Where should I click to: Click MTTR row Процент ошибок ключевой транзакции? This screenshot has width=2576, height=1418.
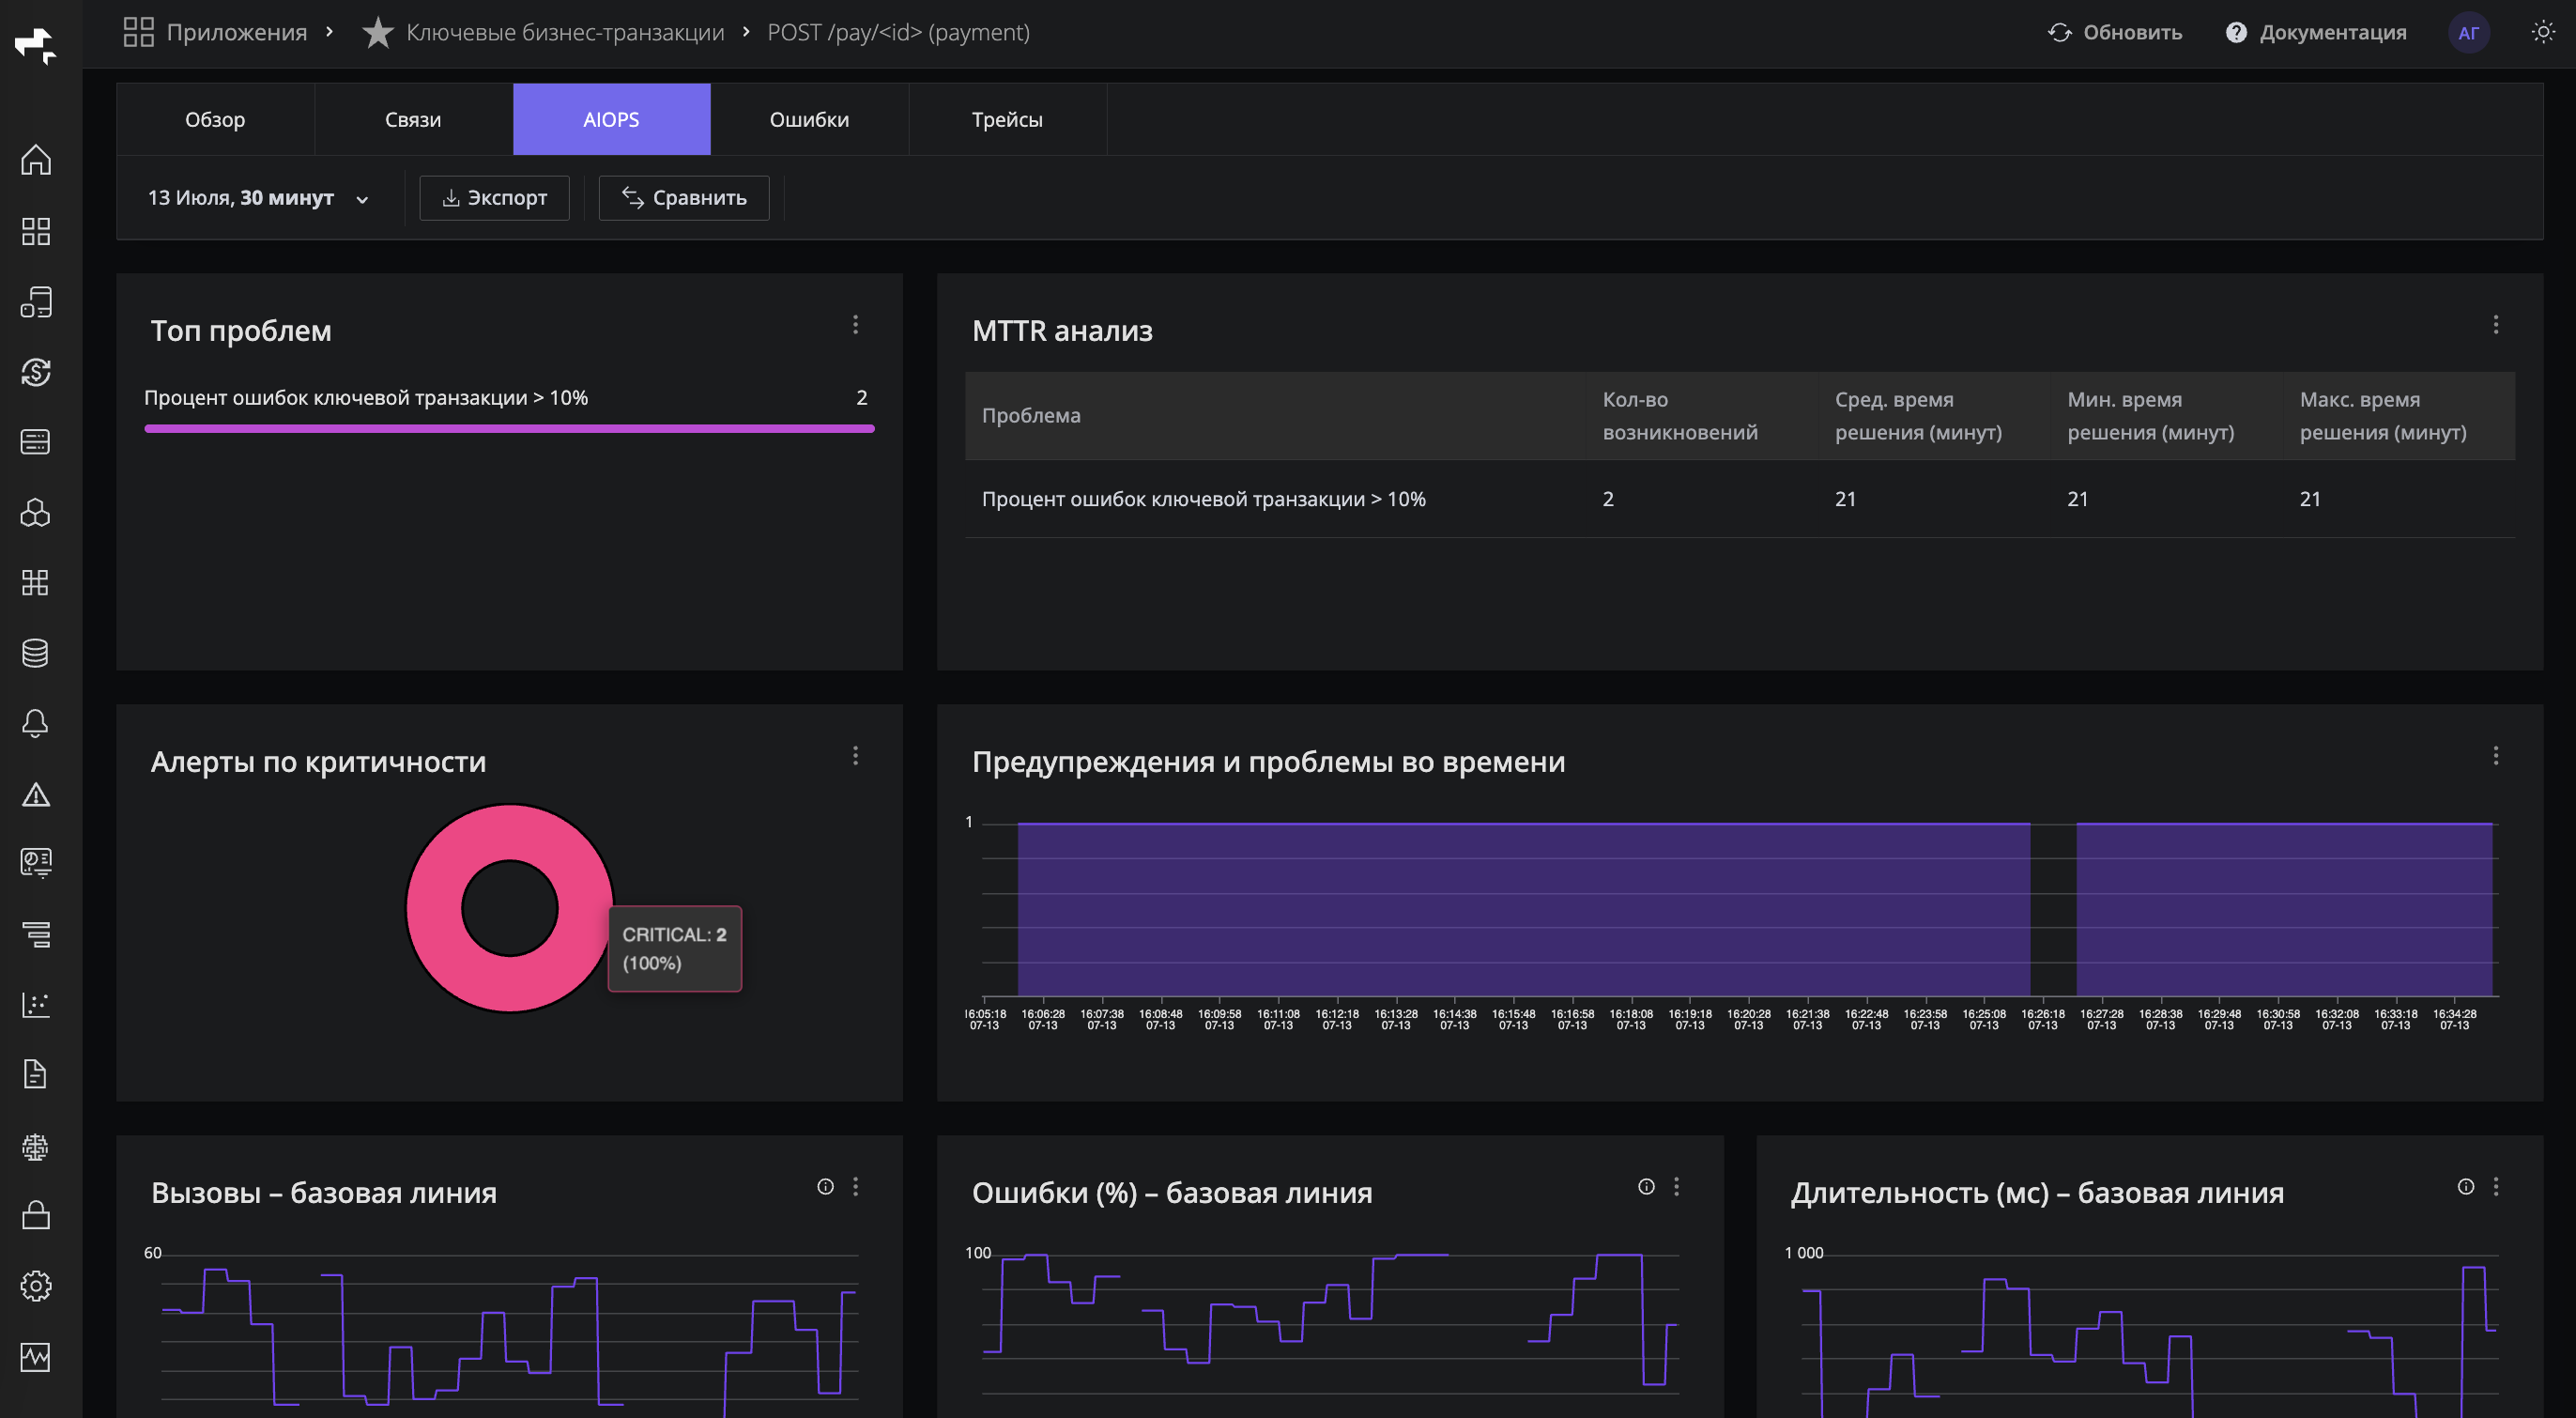1739,499
